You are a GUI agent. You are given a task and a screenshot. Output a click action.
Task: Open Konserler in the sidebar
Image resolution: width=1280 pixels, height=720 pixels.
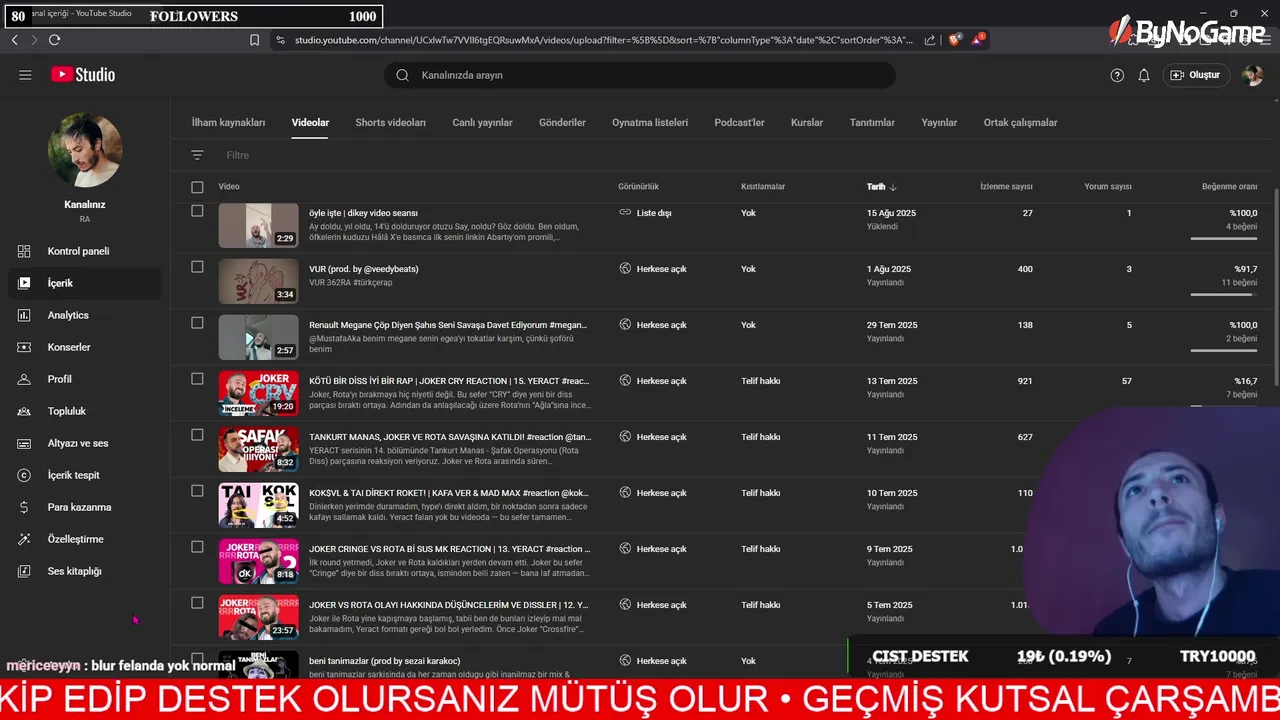84,347
